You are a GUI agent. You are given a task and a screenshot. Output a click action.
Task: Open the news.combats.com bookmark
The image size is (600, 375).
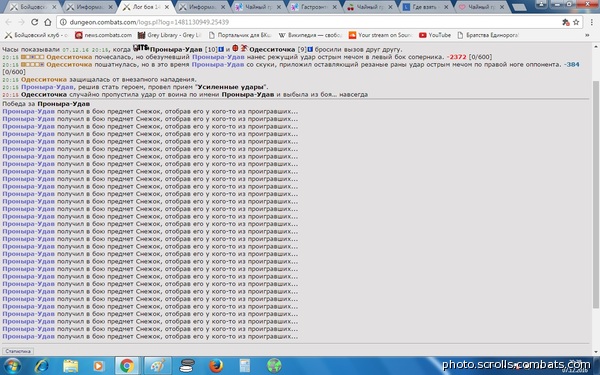pos(103,35)
